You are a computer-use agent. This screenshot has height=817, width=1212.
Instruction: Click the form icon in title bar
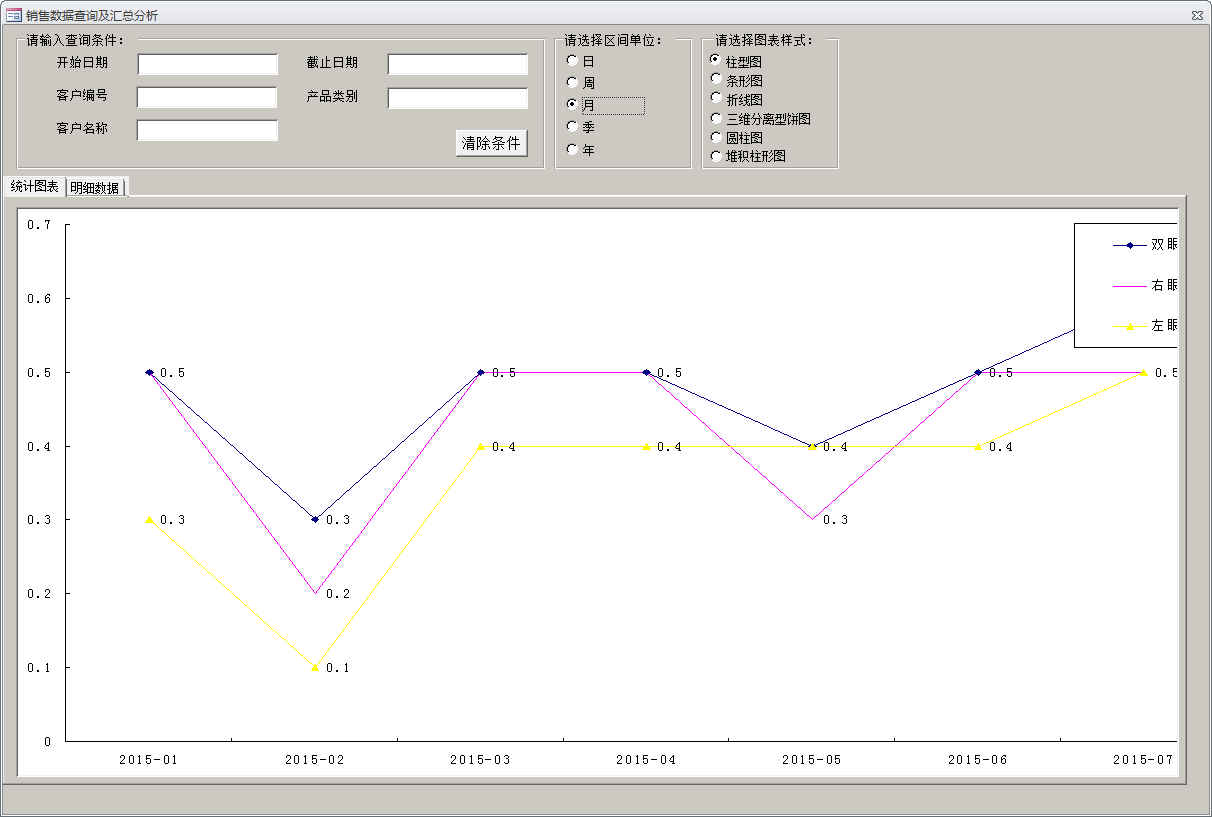(x=14, y=15)
